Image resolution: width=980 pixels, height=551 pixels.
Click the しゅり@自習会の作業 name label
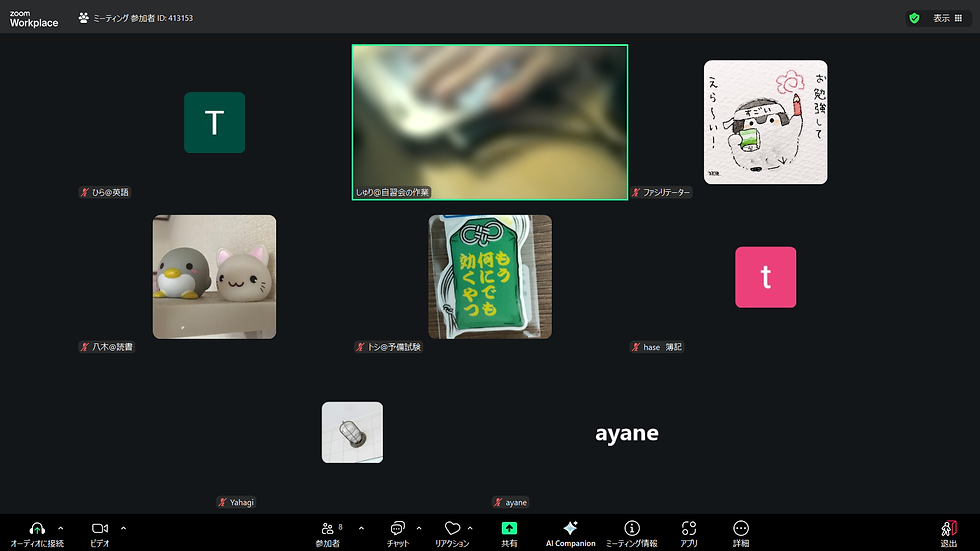392,192
